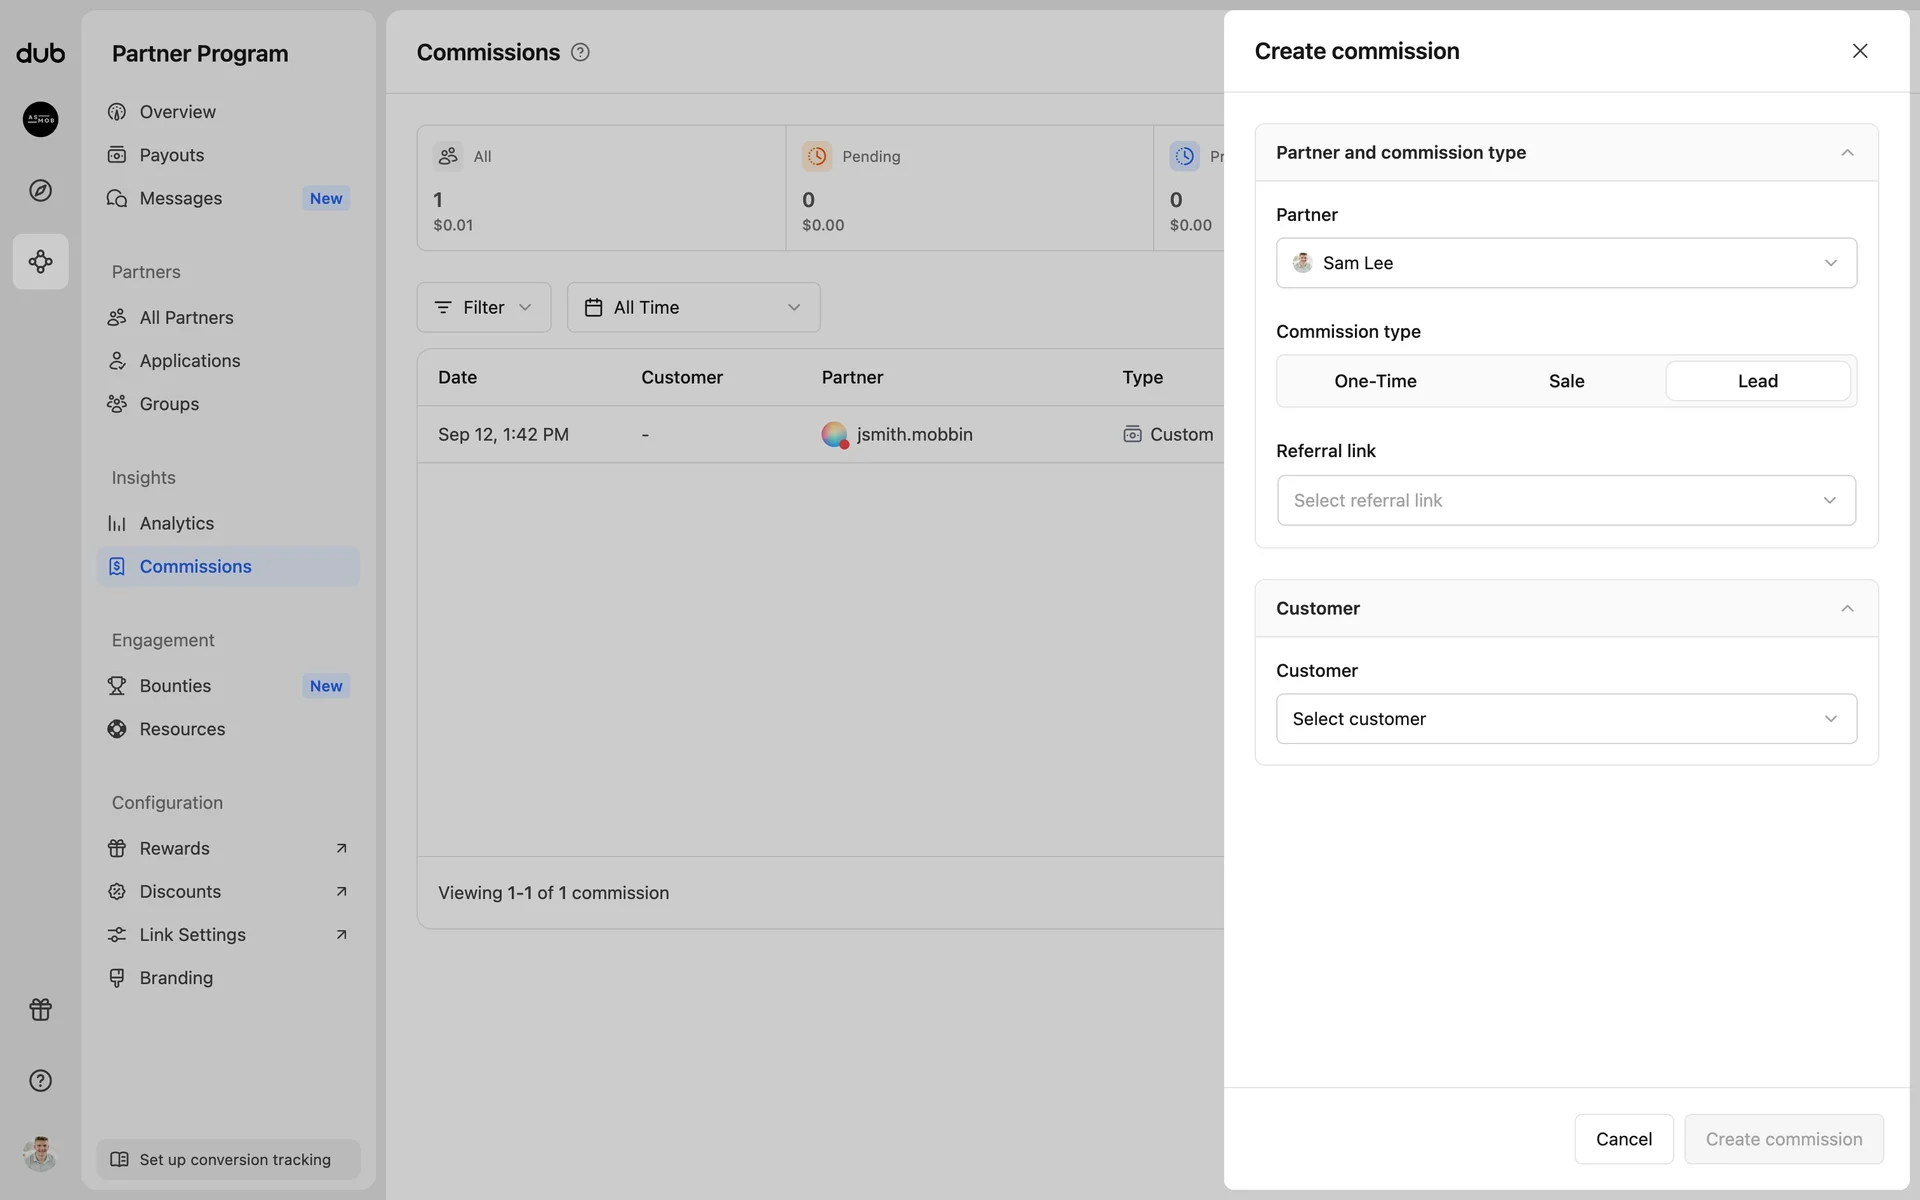This screenshot has height=1200, width=1920.
Task: Open the Select referral link dropdown
Action: [x=1566, y=500]
